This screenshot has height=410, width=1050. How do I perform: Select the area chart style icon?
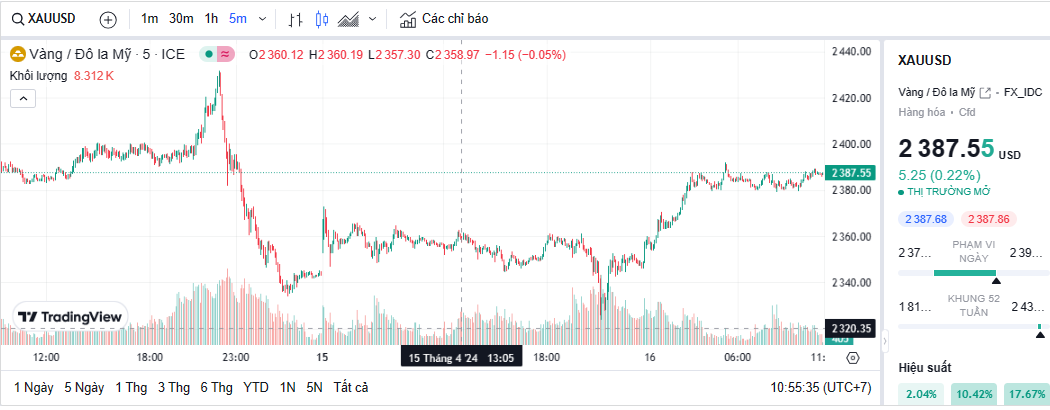coord(349,19)
